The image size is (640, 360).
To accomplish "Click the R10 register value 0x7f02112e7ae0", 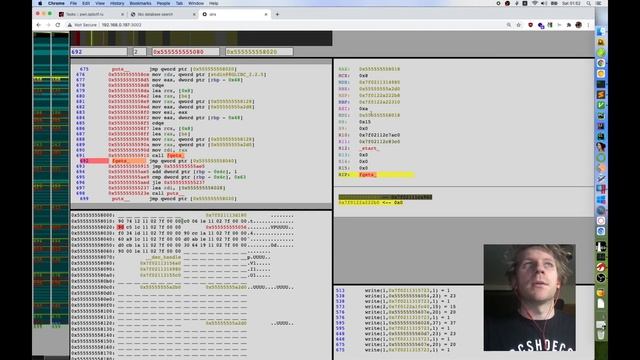I will (x=379, y=135).
